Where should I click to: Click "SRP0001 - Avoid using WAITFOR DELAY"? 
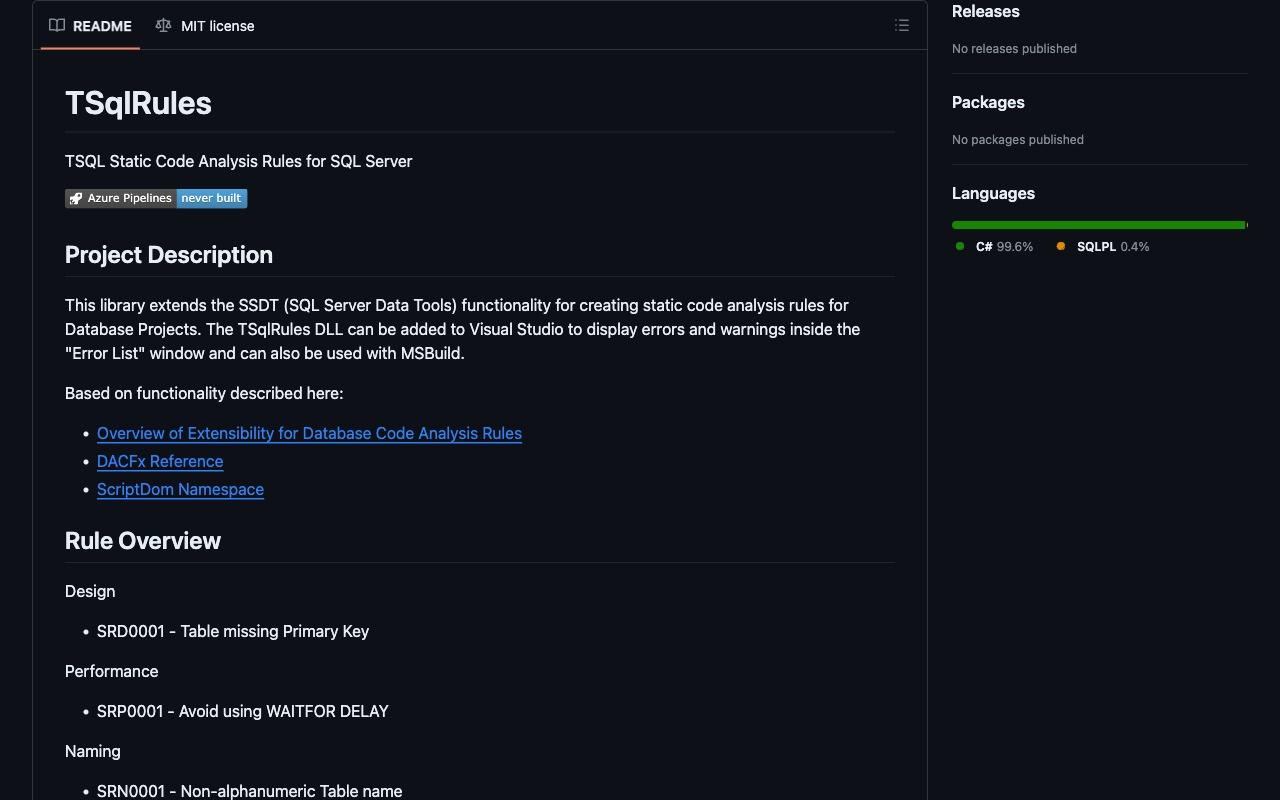pyautogui.click(x=243, y=711)
